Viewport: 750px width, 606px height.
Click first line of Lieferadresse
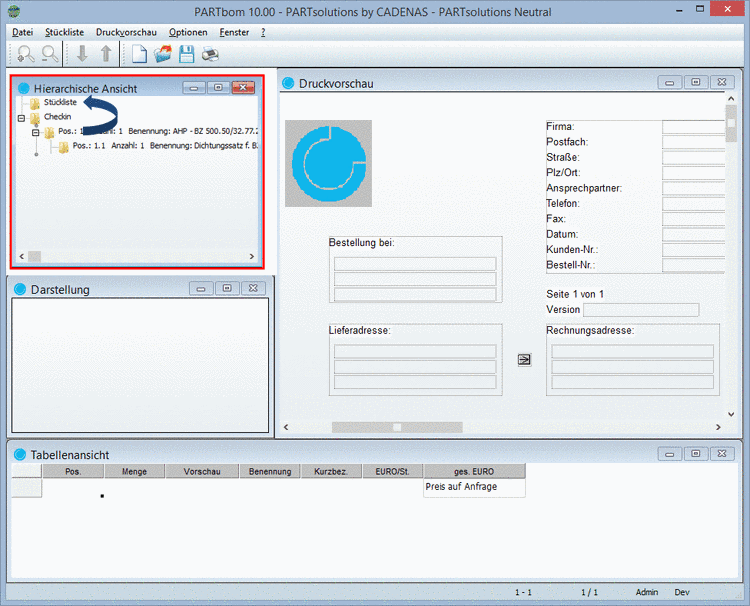pos(415,352)
